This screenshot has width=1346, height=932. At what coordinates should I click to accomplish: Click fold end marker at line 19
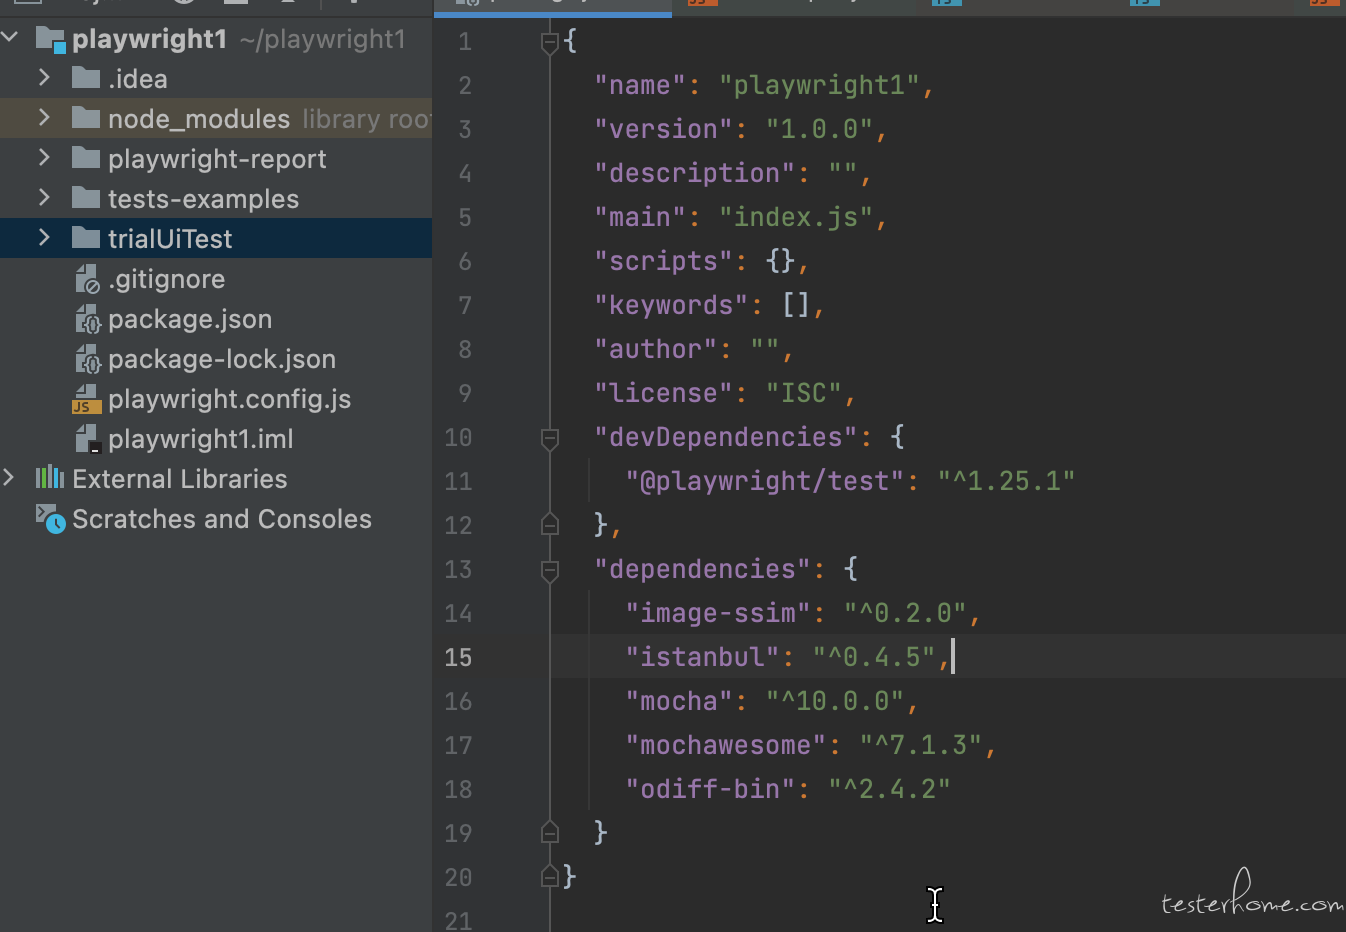pos(549,832)
